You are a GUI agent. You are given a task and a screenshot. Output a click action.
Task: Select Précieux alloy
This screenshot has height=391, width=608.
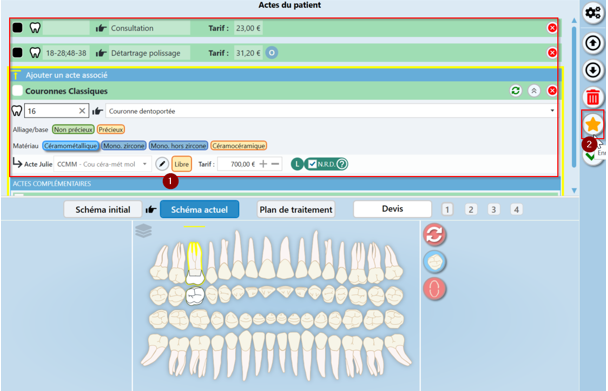click(x=111, y=130)
